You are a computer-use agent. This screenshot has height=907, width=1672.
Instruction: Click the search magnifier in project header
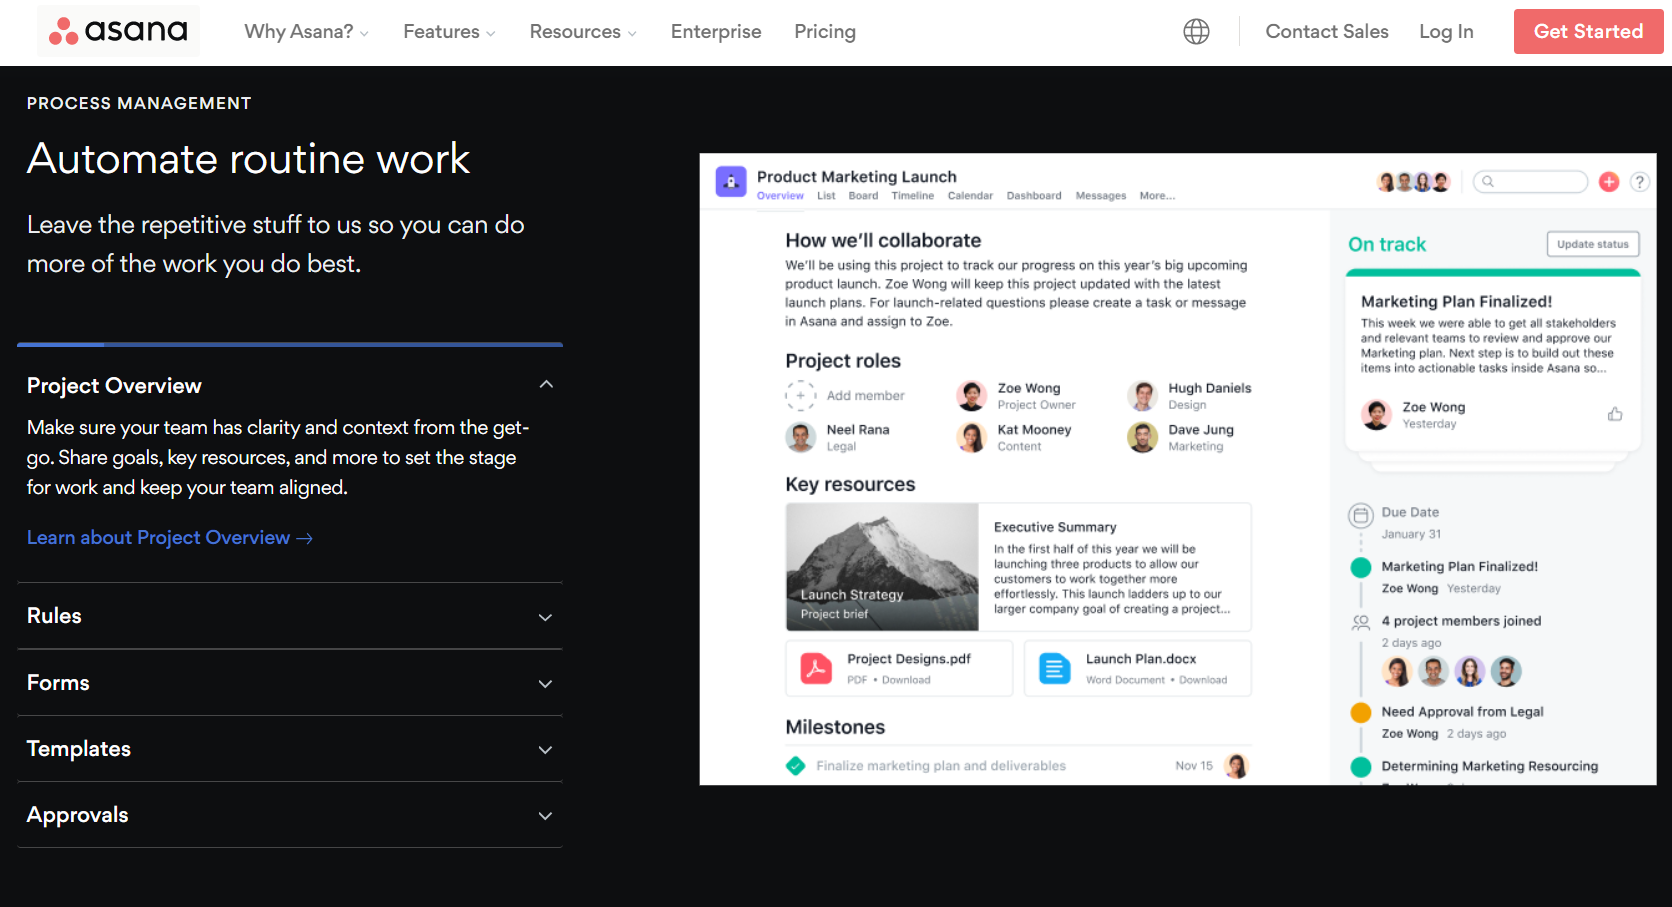(x=1488, y=182)
